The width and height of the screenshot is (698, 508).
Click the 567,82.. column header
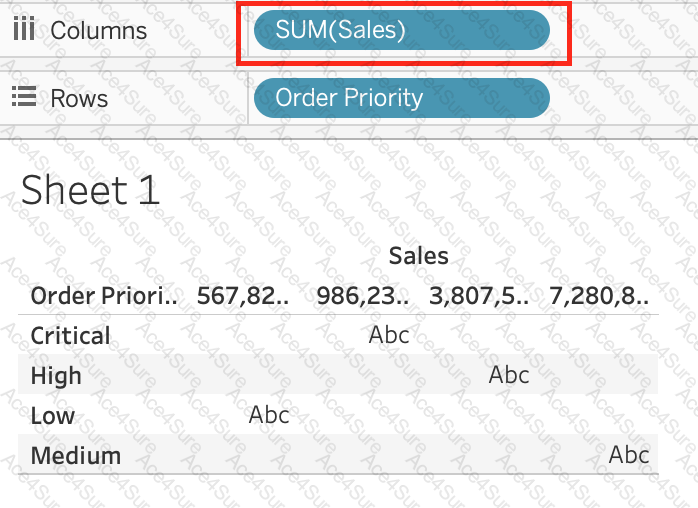pyautogui.click(x=242, y=295)
